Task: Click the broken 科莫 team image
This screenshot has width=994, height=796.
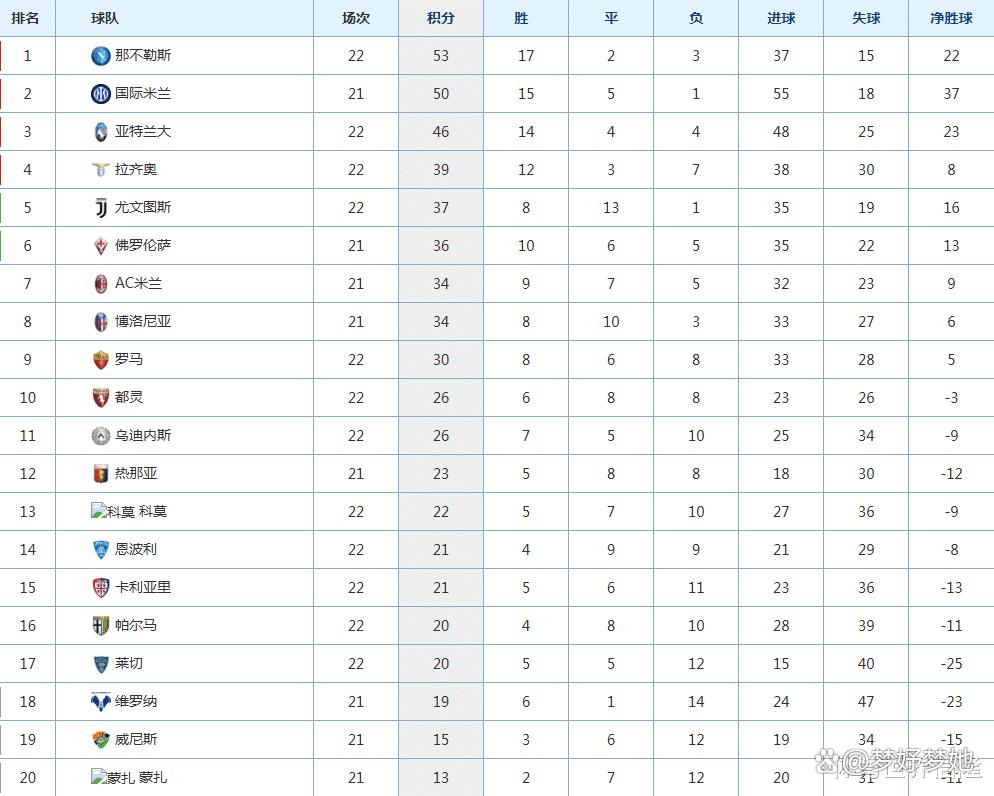Action: pyautogui.click(x=113, y=511)
